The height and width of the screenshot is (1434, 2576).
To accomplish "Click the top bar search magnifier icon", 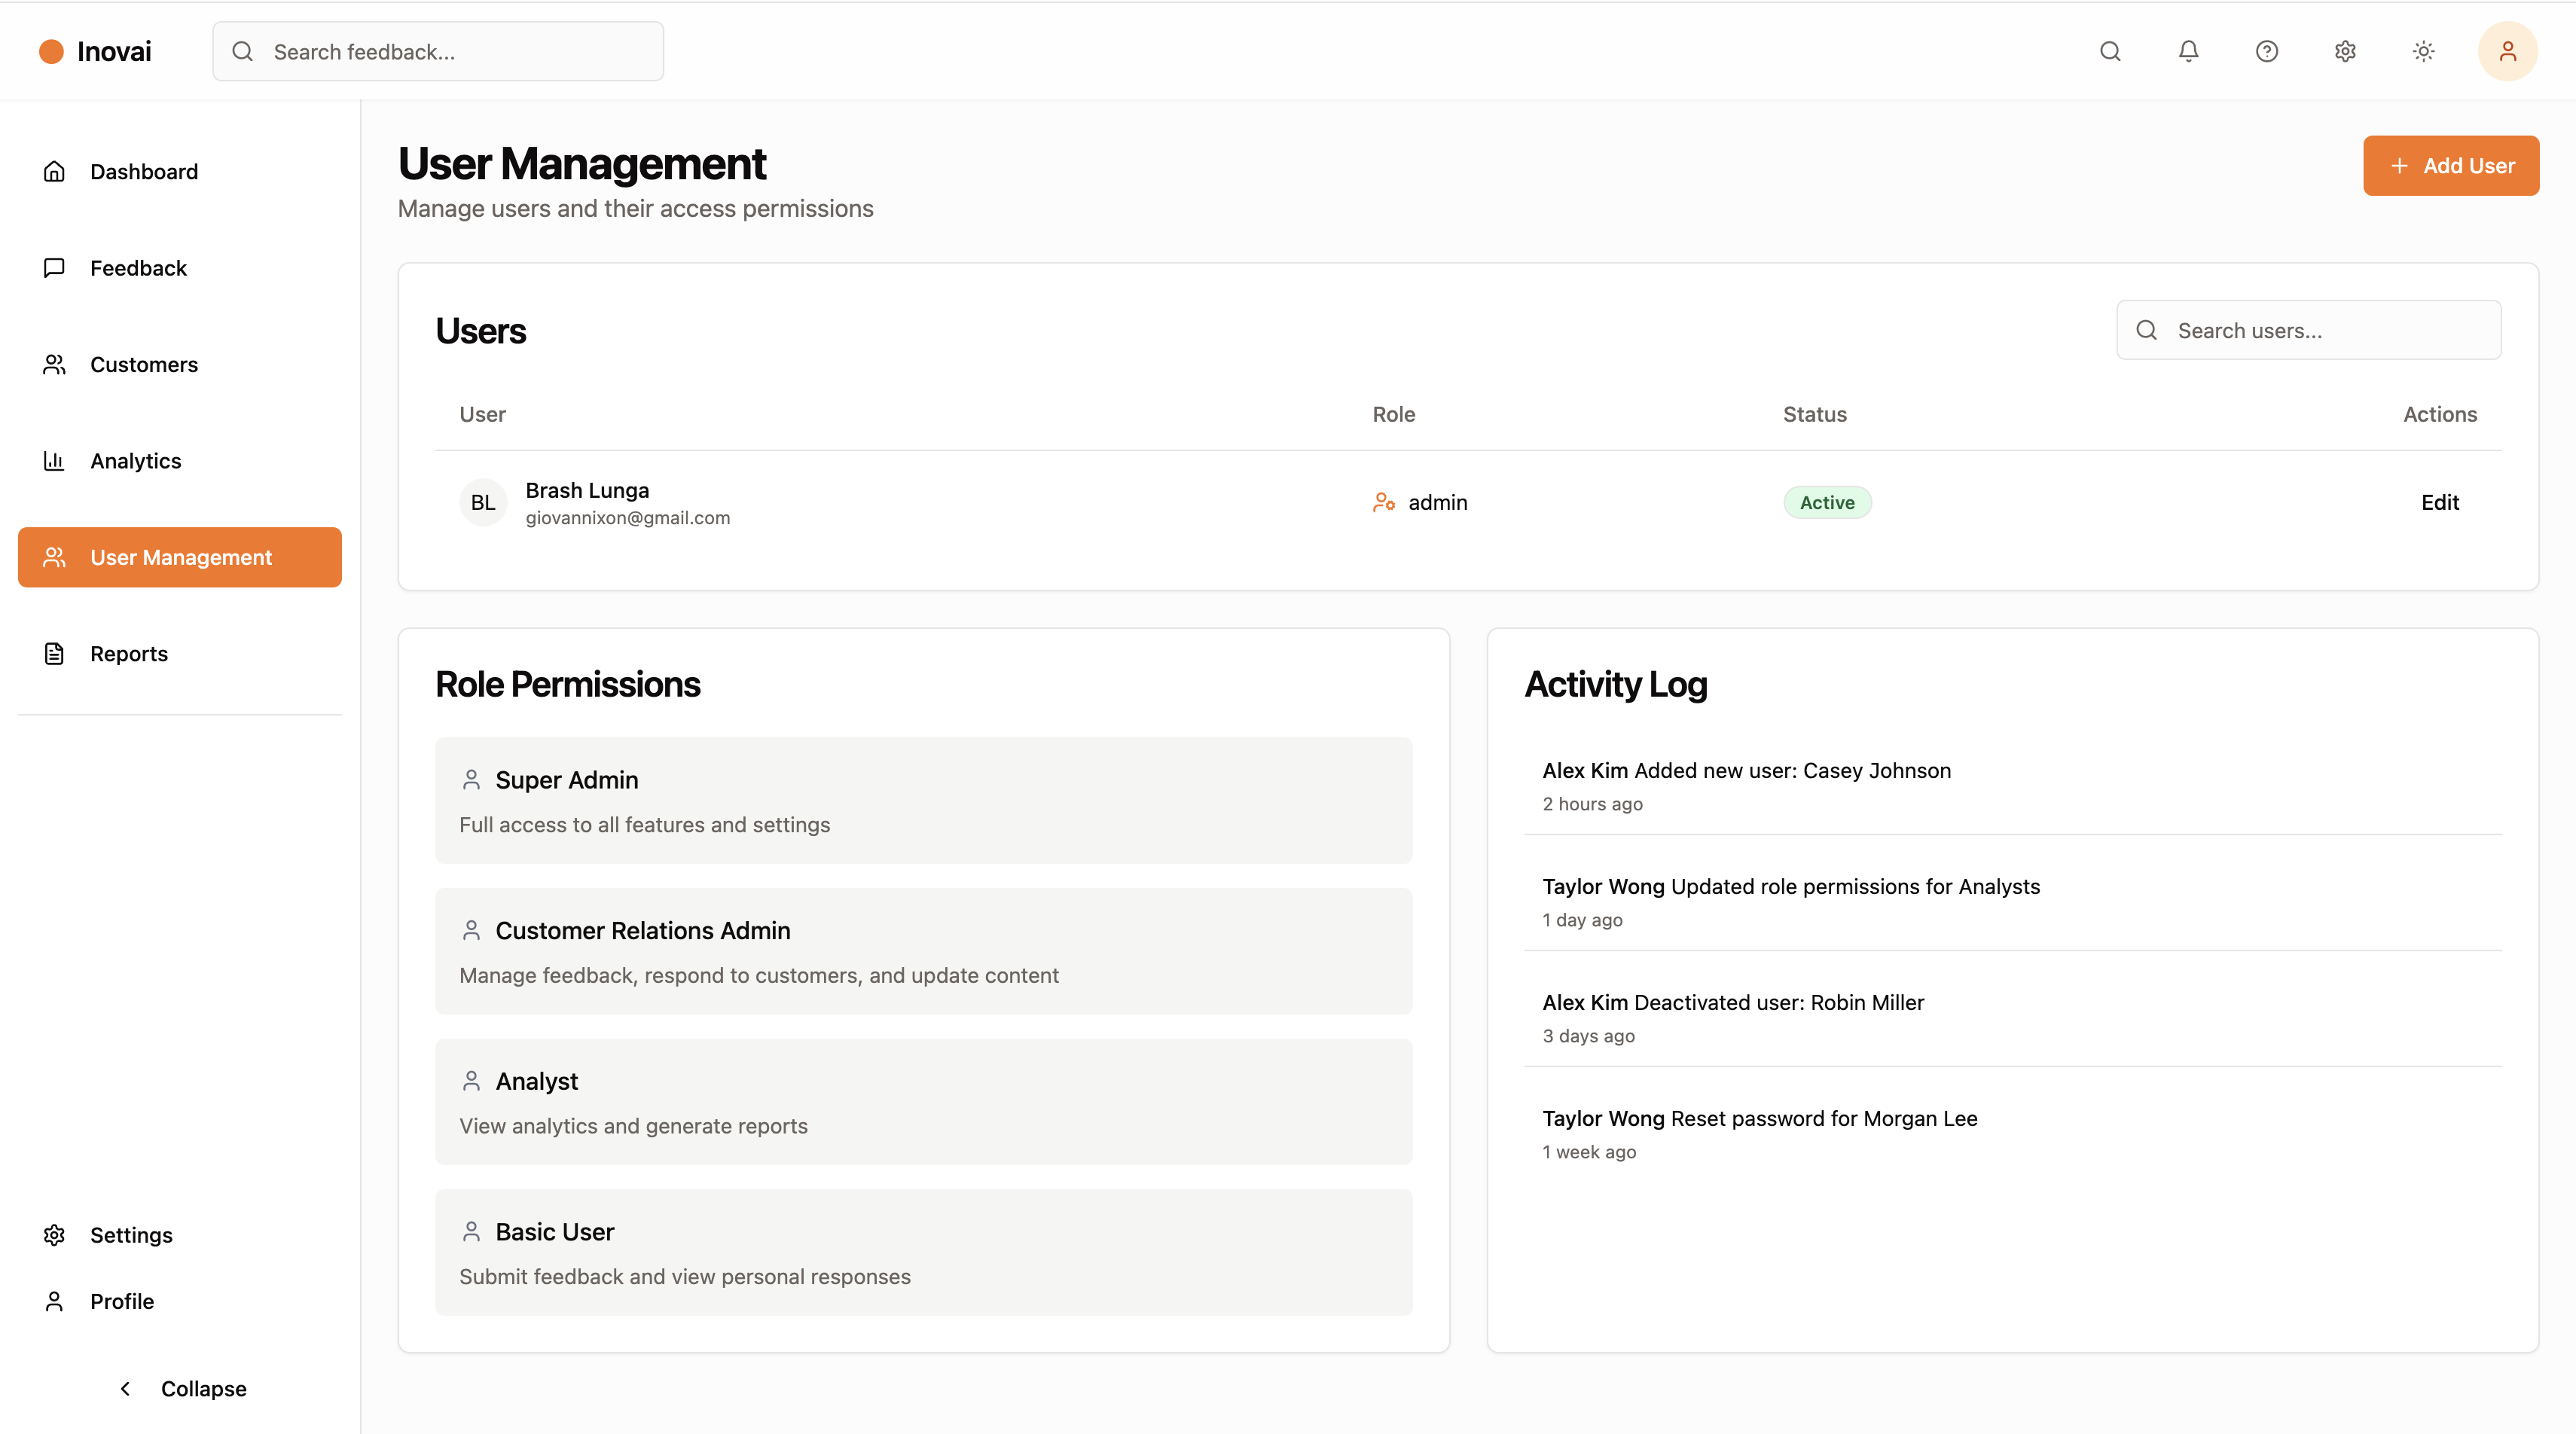I will pyautogui.click(x=2110, y=51).
